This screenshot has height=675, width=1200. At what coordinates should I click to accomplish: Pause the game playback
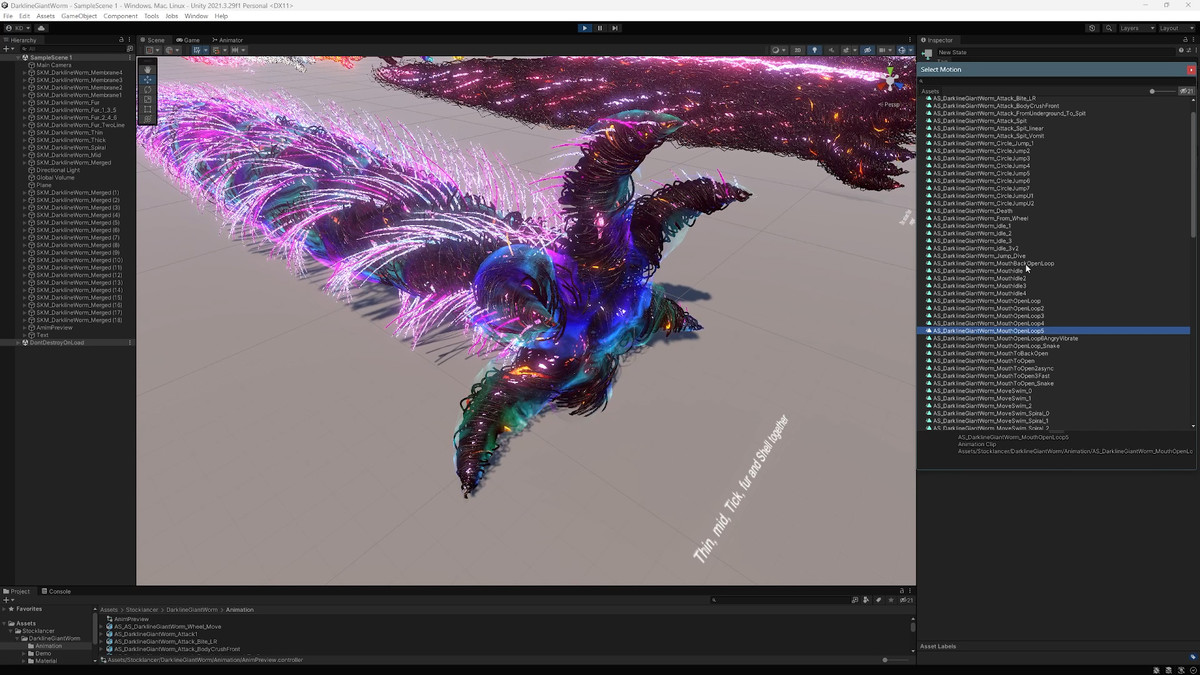[x=600, y=28]
